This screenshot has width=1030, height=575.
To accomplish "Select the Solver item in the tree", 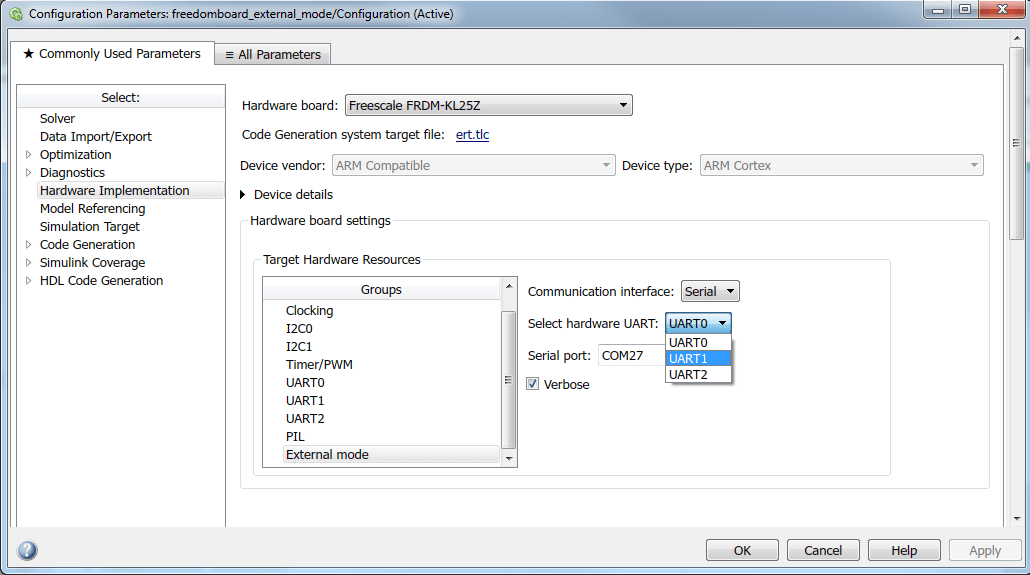I will tap(58, 118).
